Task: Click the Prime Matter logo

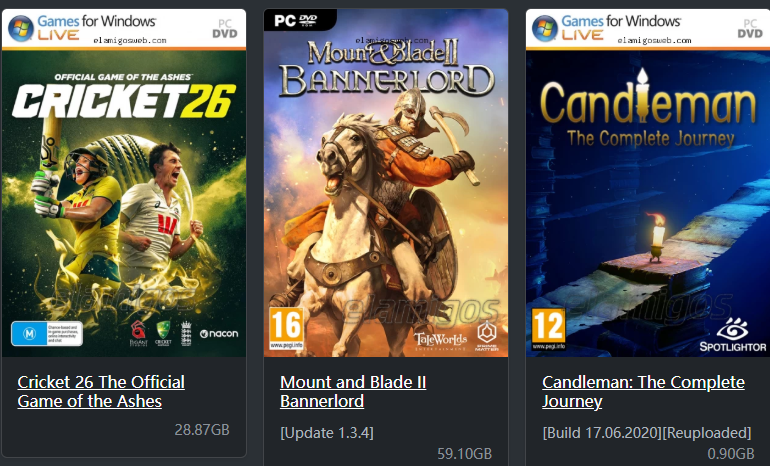Action: click(x=487, y=335)
